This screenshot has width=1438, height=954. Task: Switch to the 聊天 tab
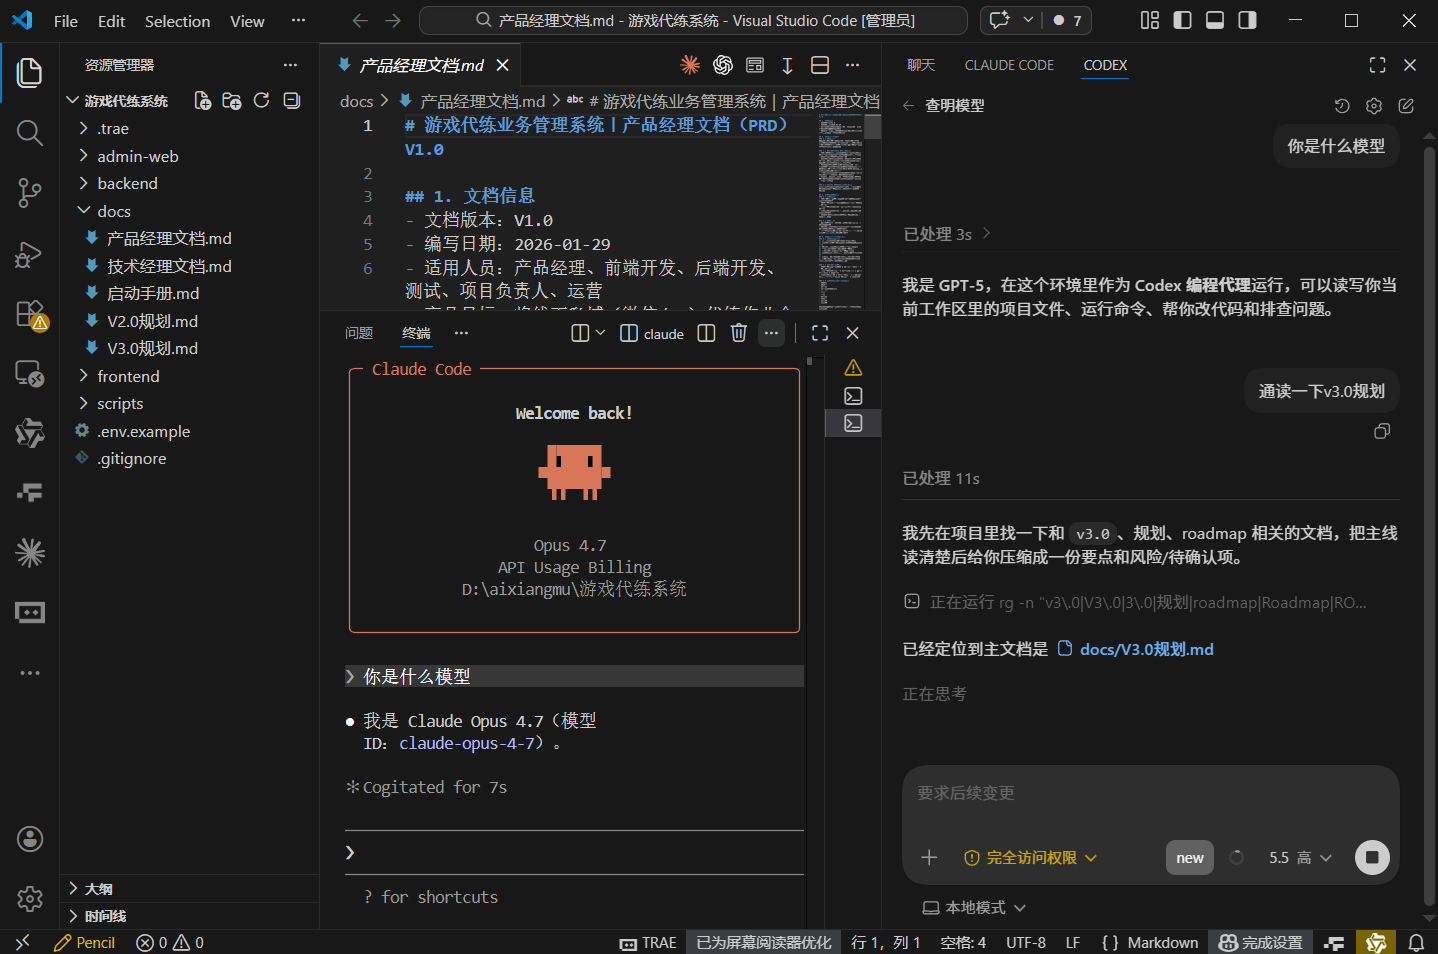click(x=921, y=65)
